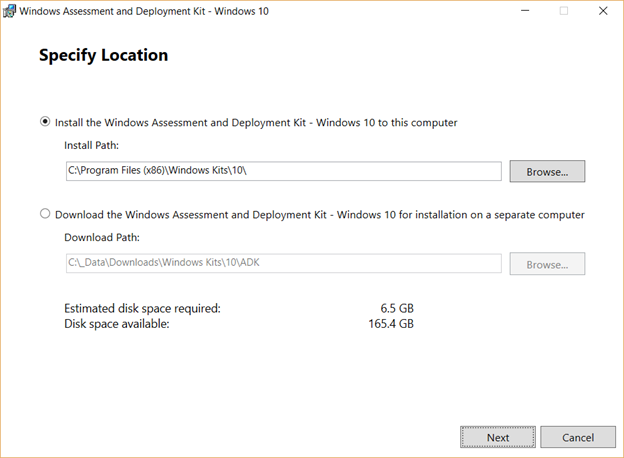Click Next to continue setup
This screenshot has width=624, height=458.
click(498, 437)
